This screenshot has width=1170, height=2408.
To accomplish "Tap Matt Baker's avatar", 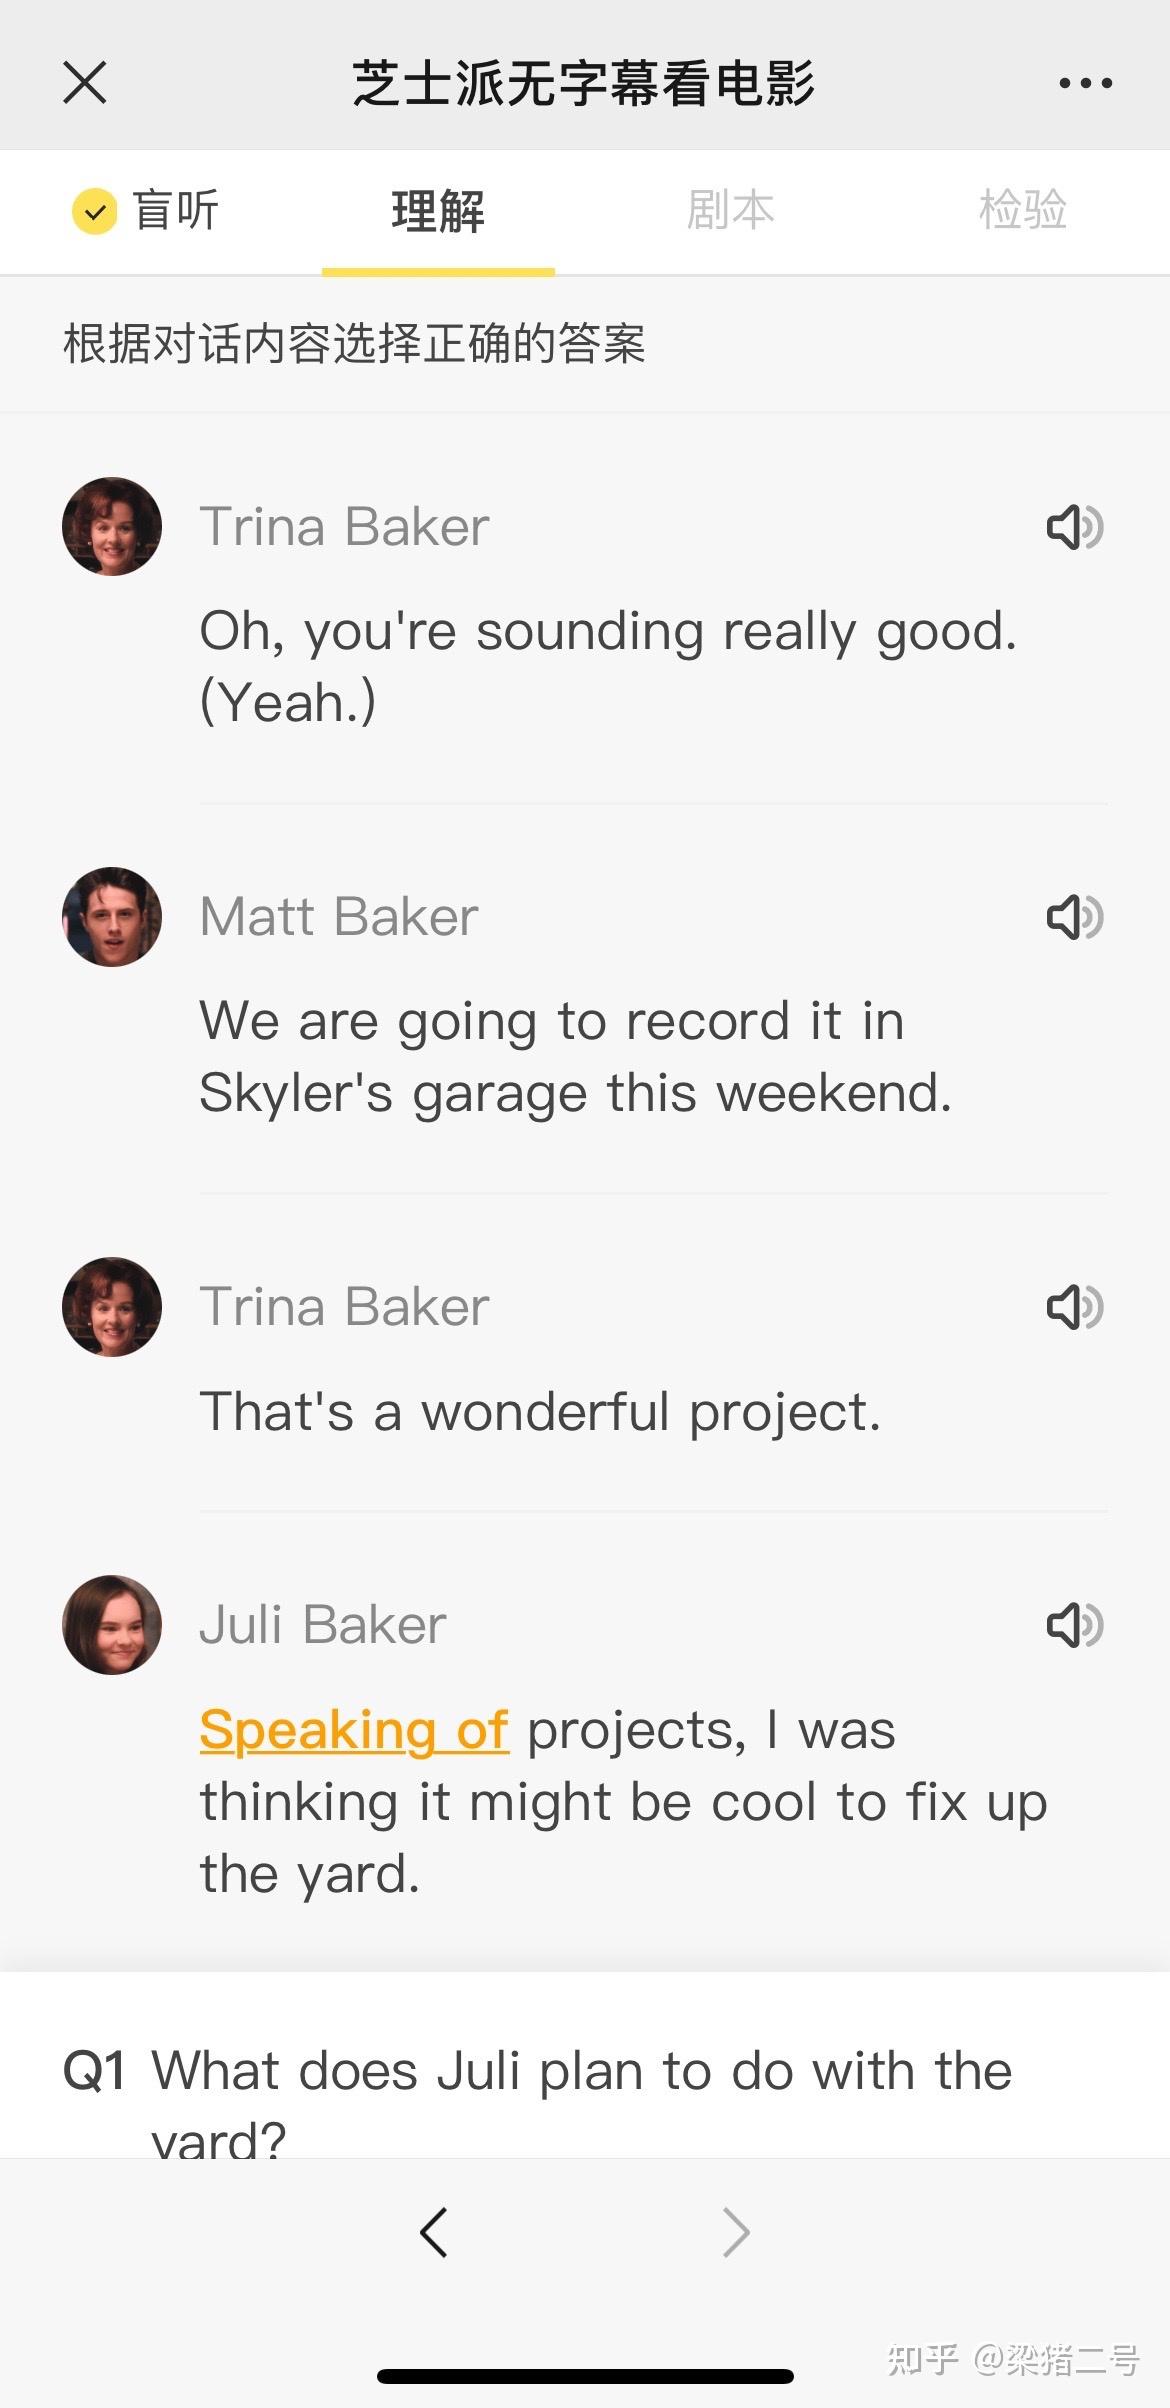I will click(x=112, y=916).
